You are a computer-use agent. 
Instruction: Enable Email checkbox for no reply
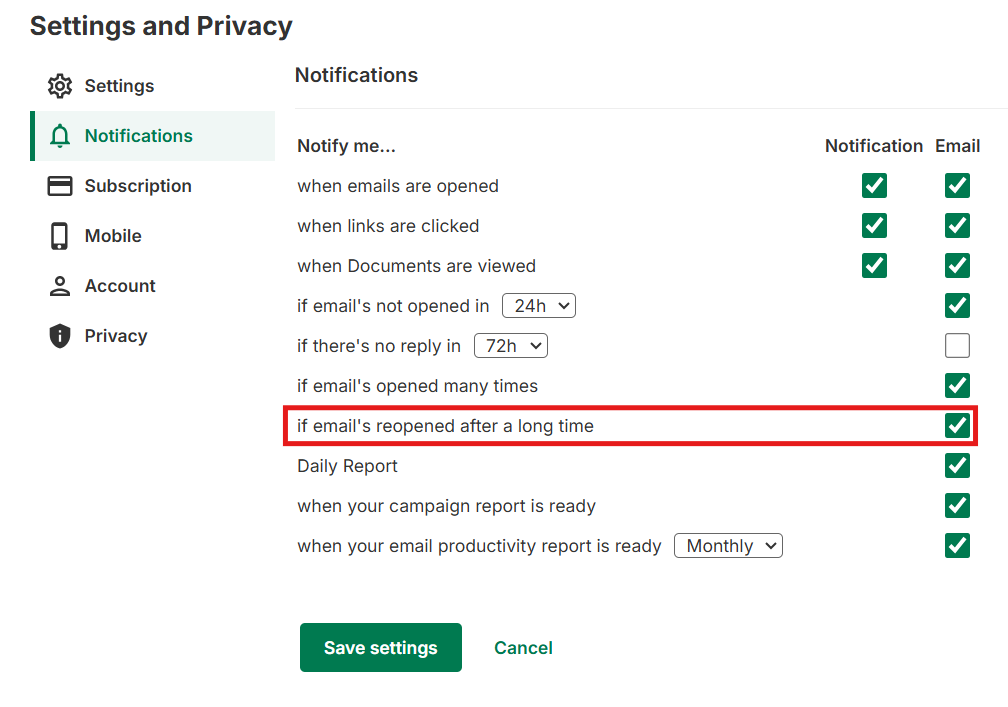957,346
